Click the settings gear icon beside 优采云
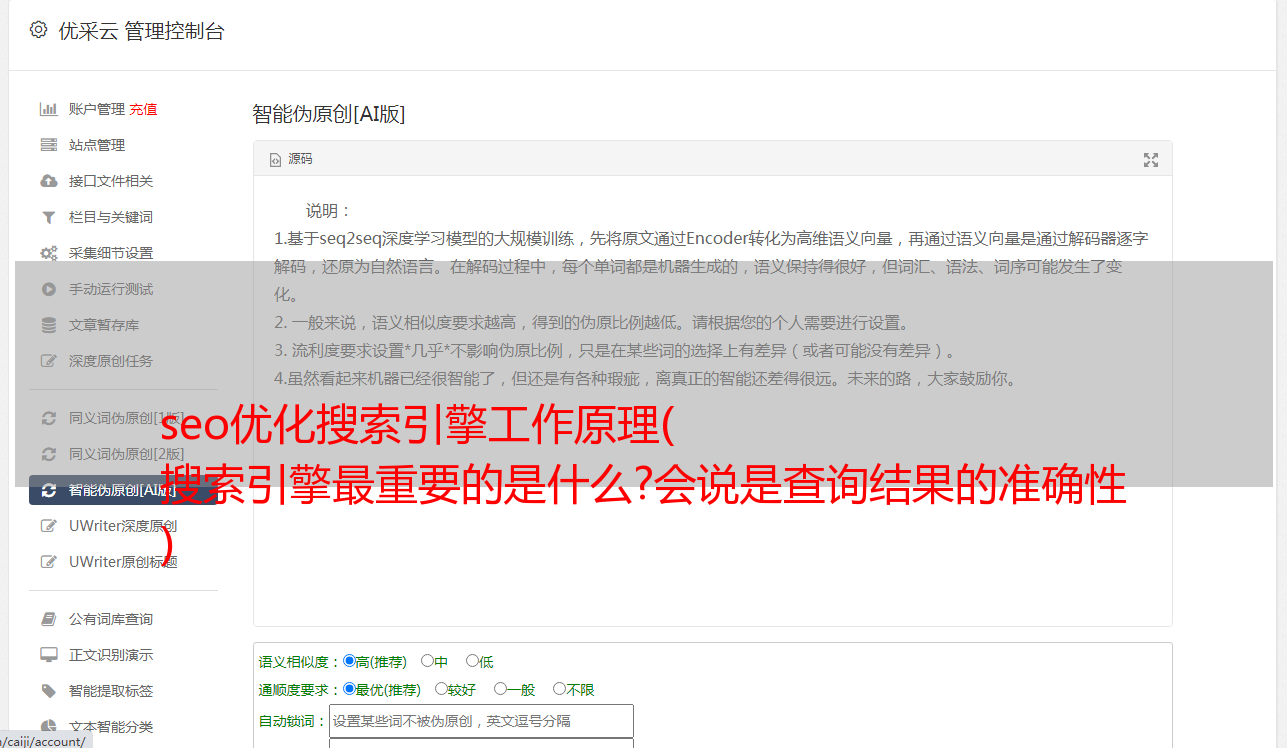The width and height of the screenshot is (1287, 748). click(38, 30)
